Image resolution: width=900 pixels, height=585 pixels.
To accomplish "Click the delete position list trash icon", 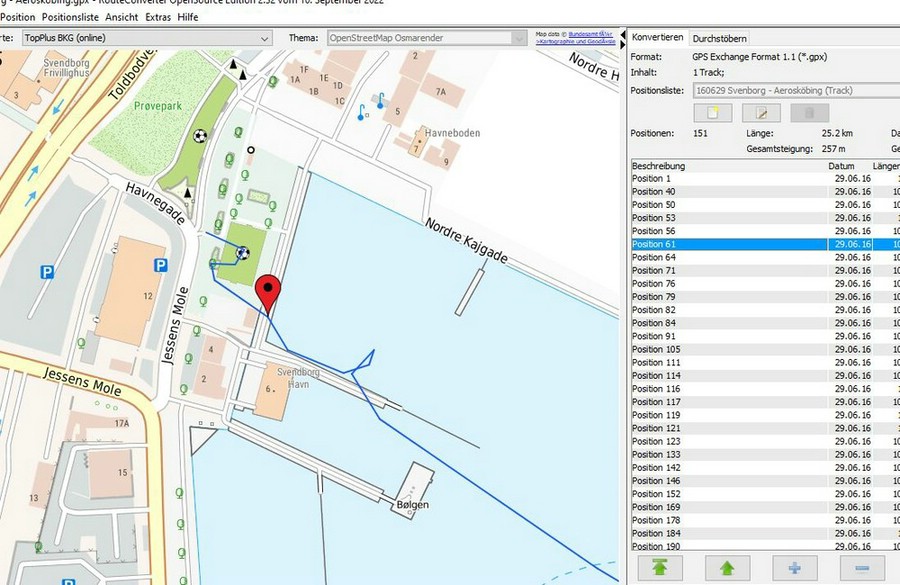I will 810,113.
